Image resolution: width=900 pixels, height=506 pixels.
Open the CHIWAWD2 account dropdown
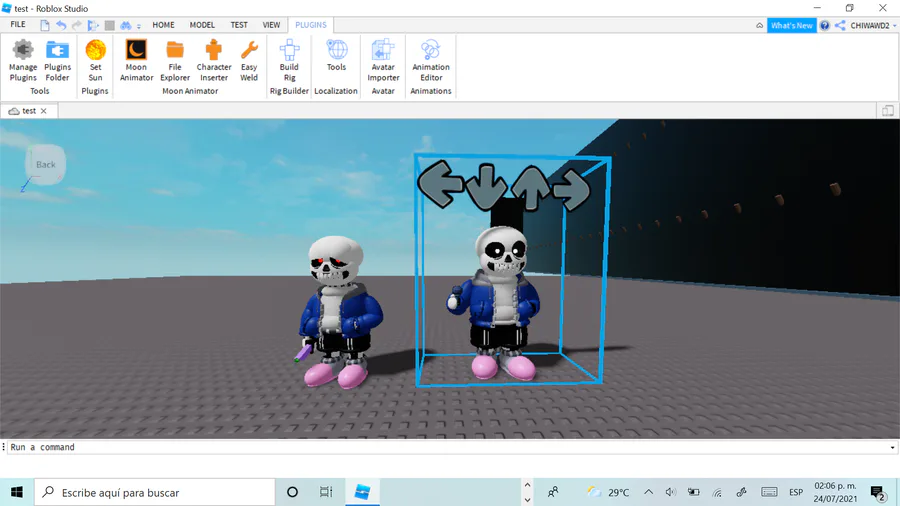coord(873,25)
